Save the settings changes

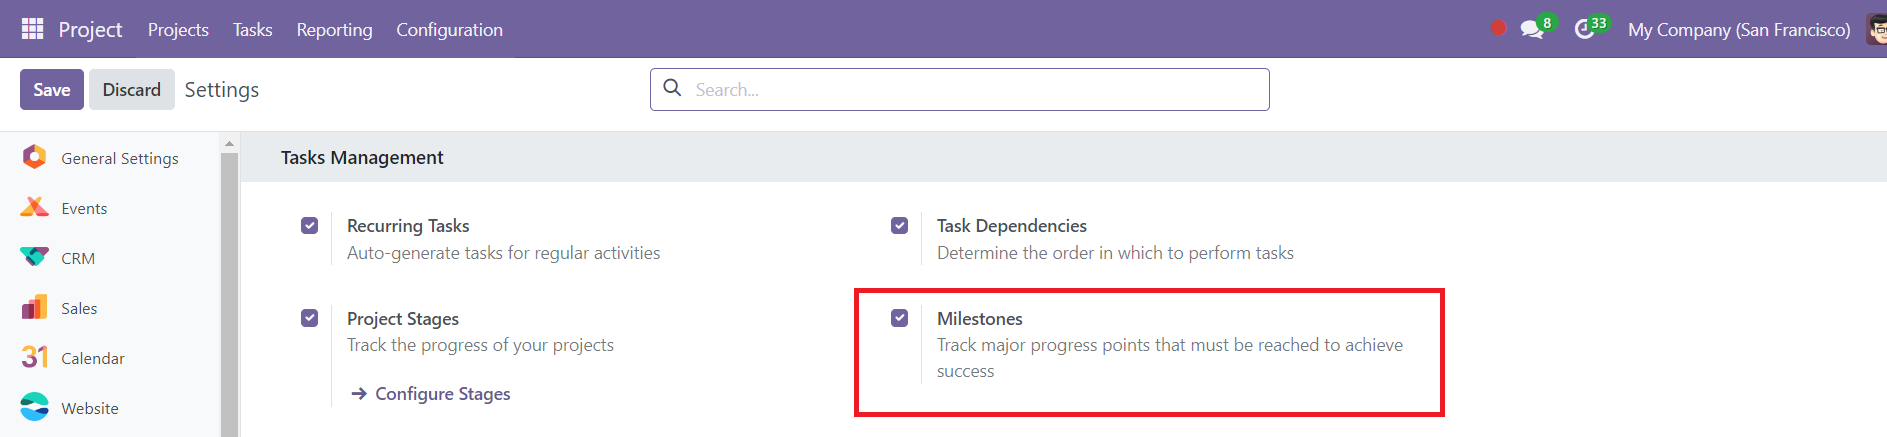point(52,90)
